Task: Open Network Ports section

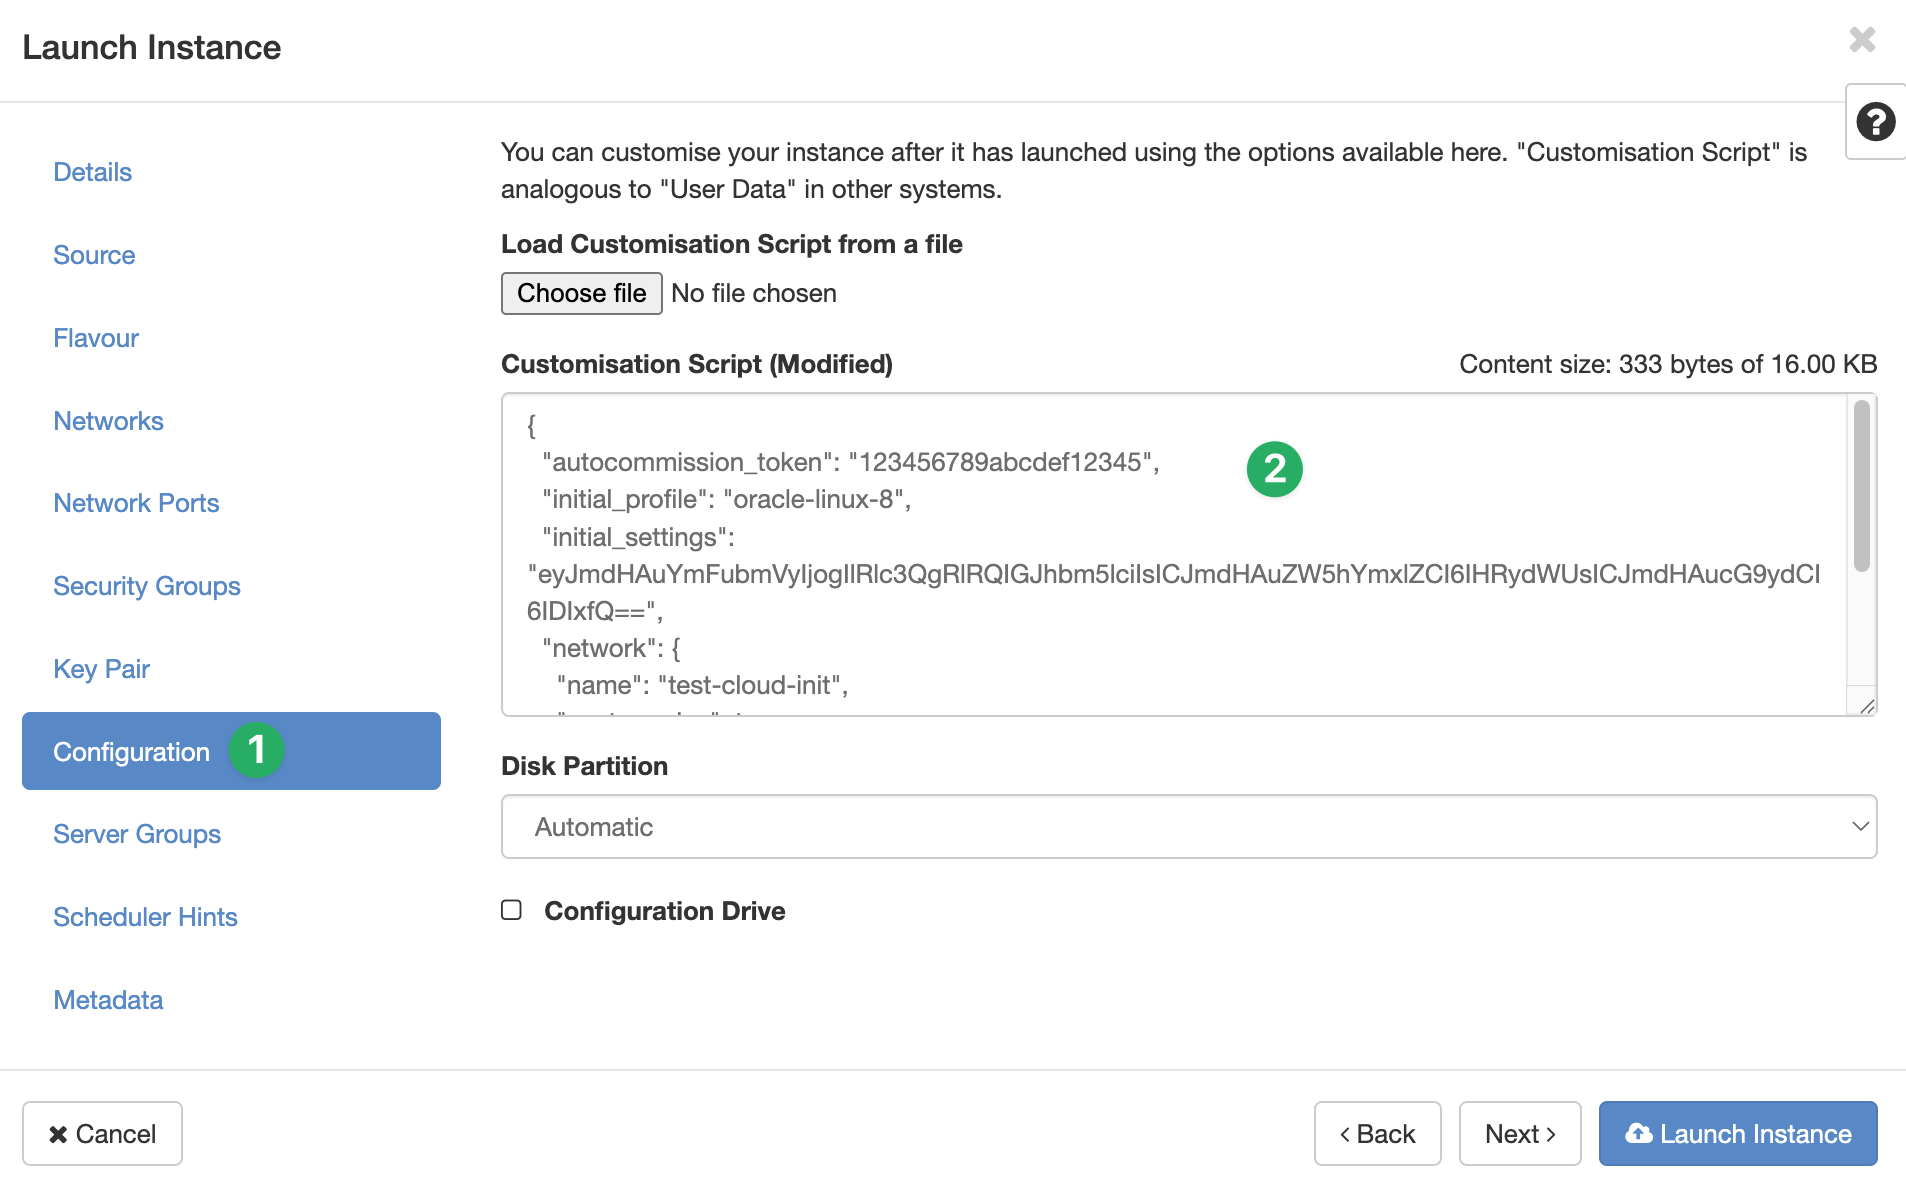Action: pyautogui.click(x=136, y=503)
